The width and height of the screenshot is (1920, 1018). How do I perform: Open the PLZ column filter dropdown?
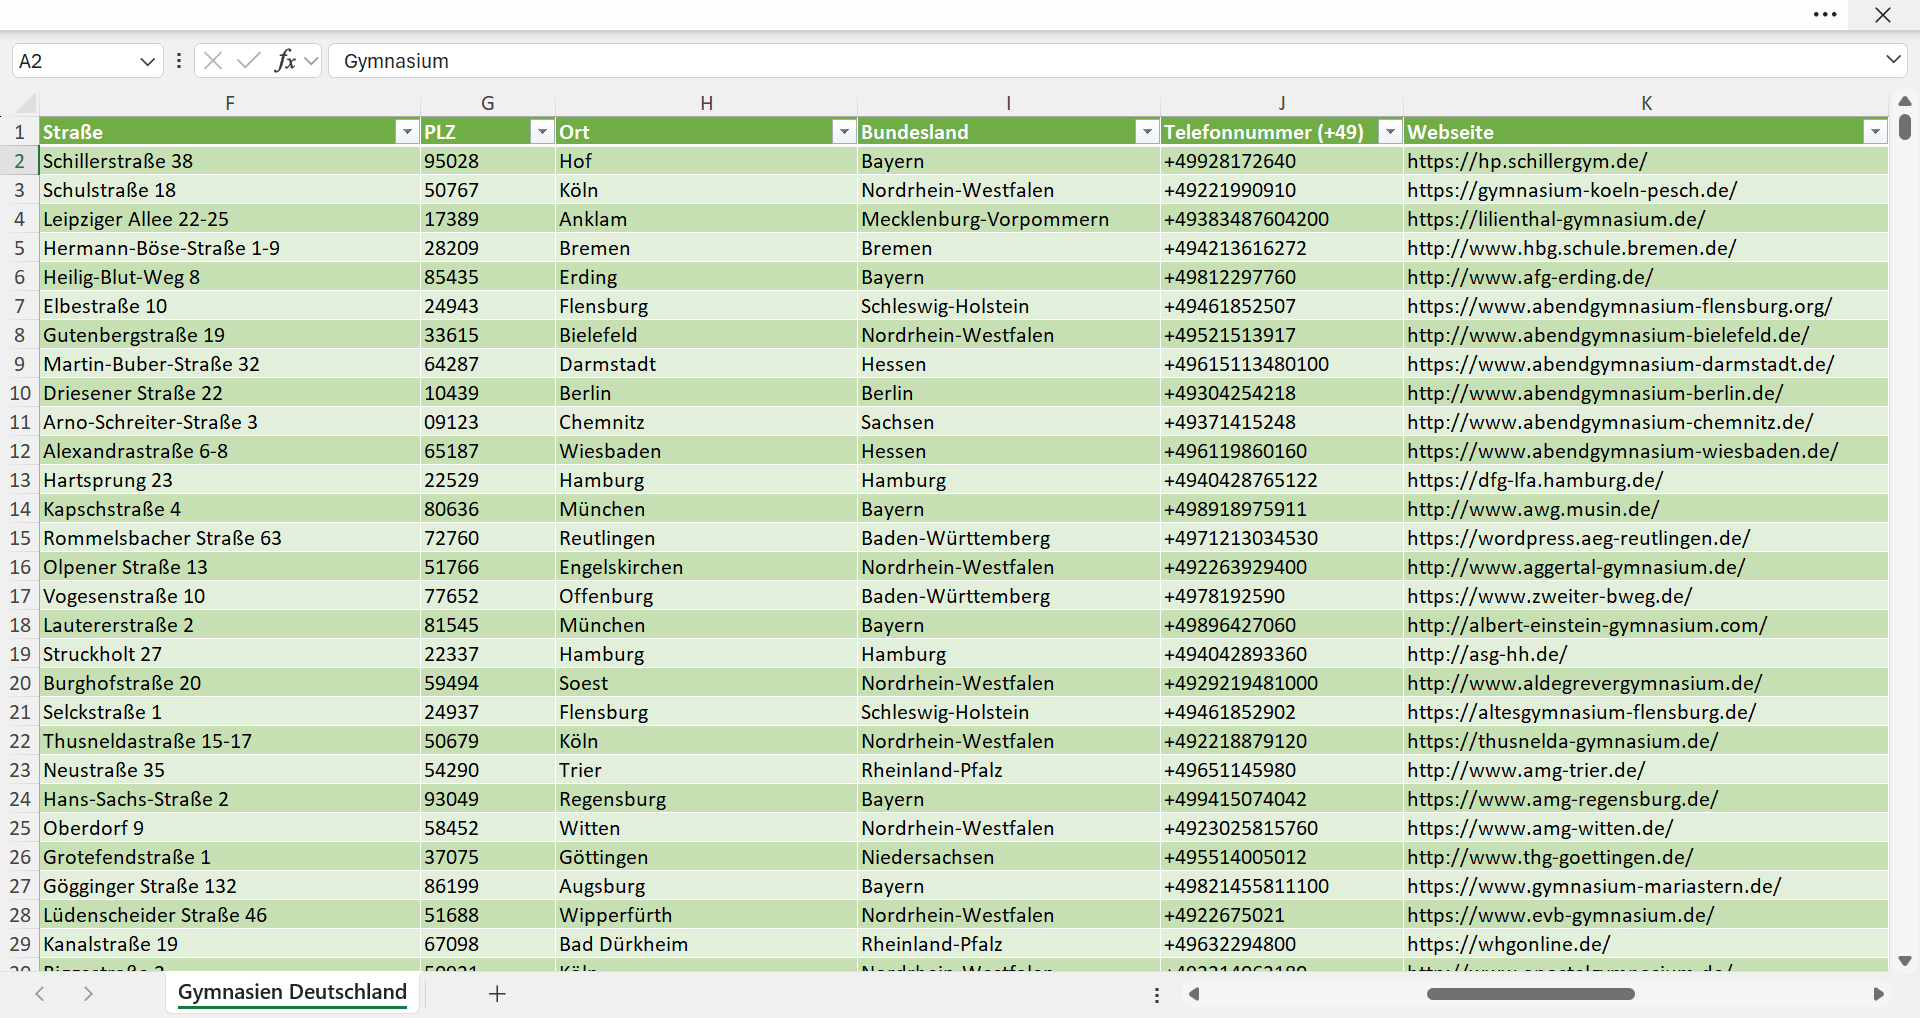[x=541, y=132]
